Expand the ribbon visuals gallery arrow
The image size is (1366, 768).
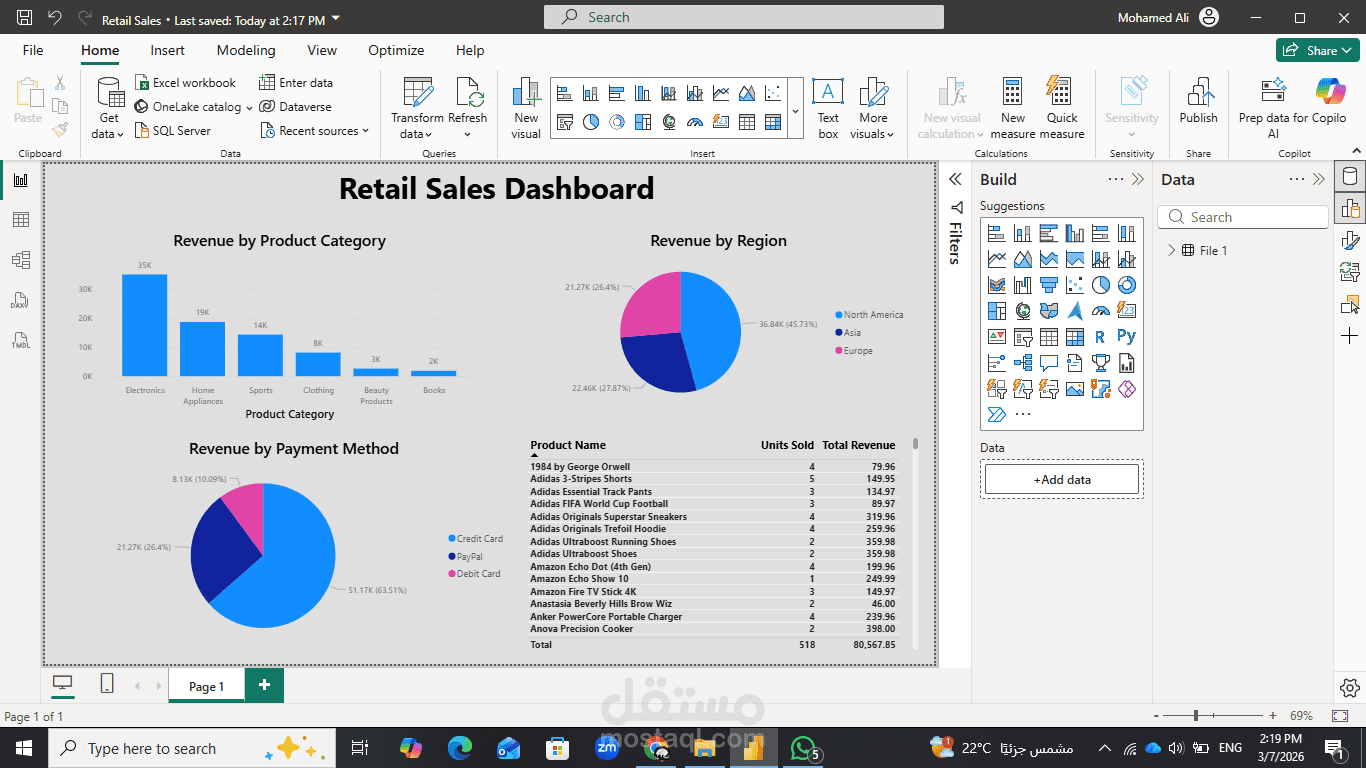tap(795, 110)
